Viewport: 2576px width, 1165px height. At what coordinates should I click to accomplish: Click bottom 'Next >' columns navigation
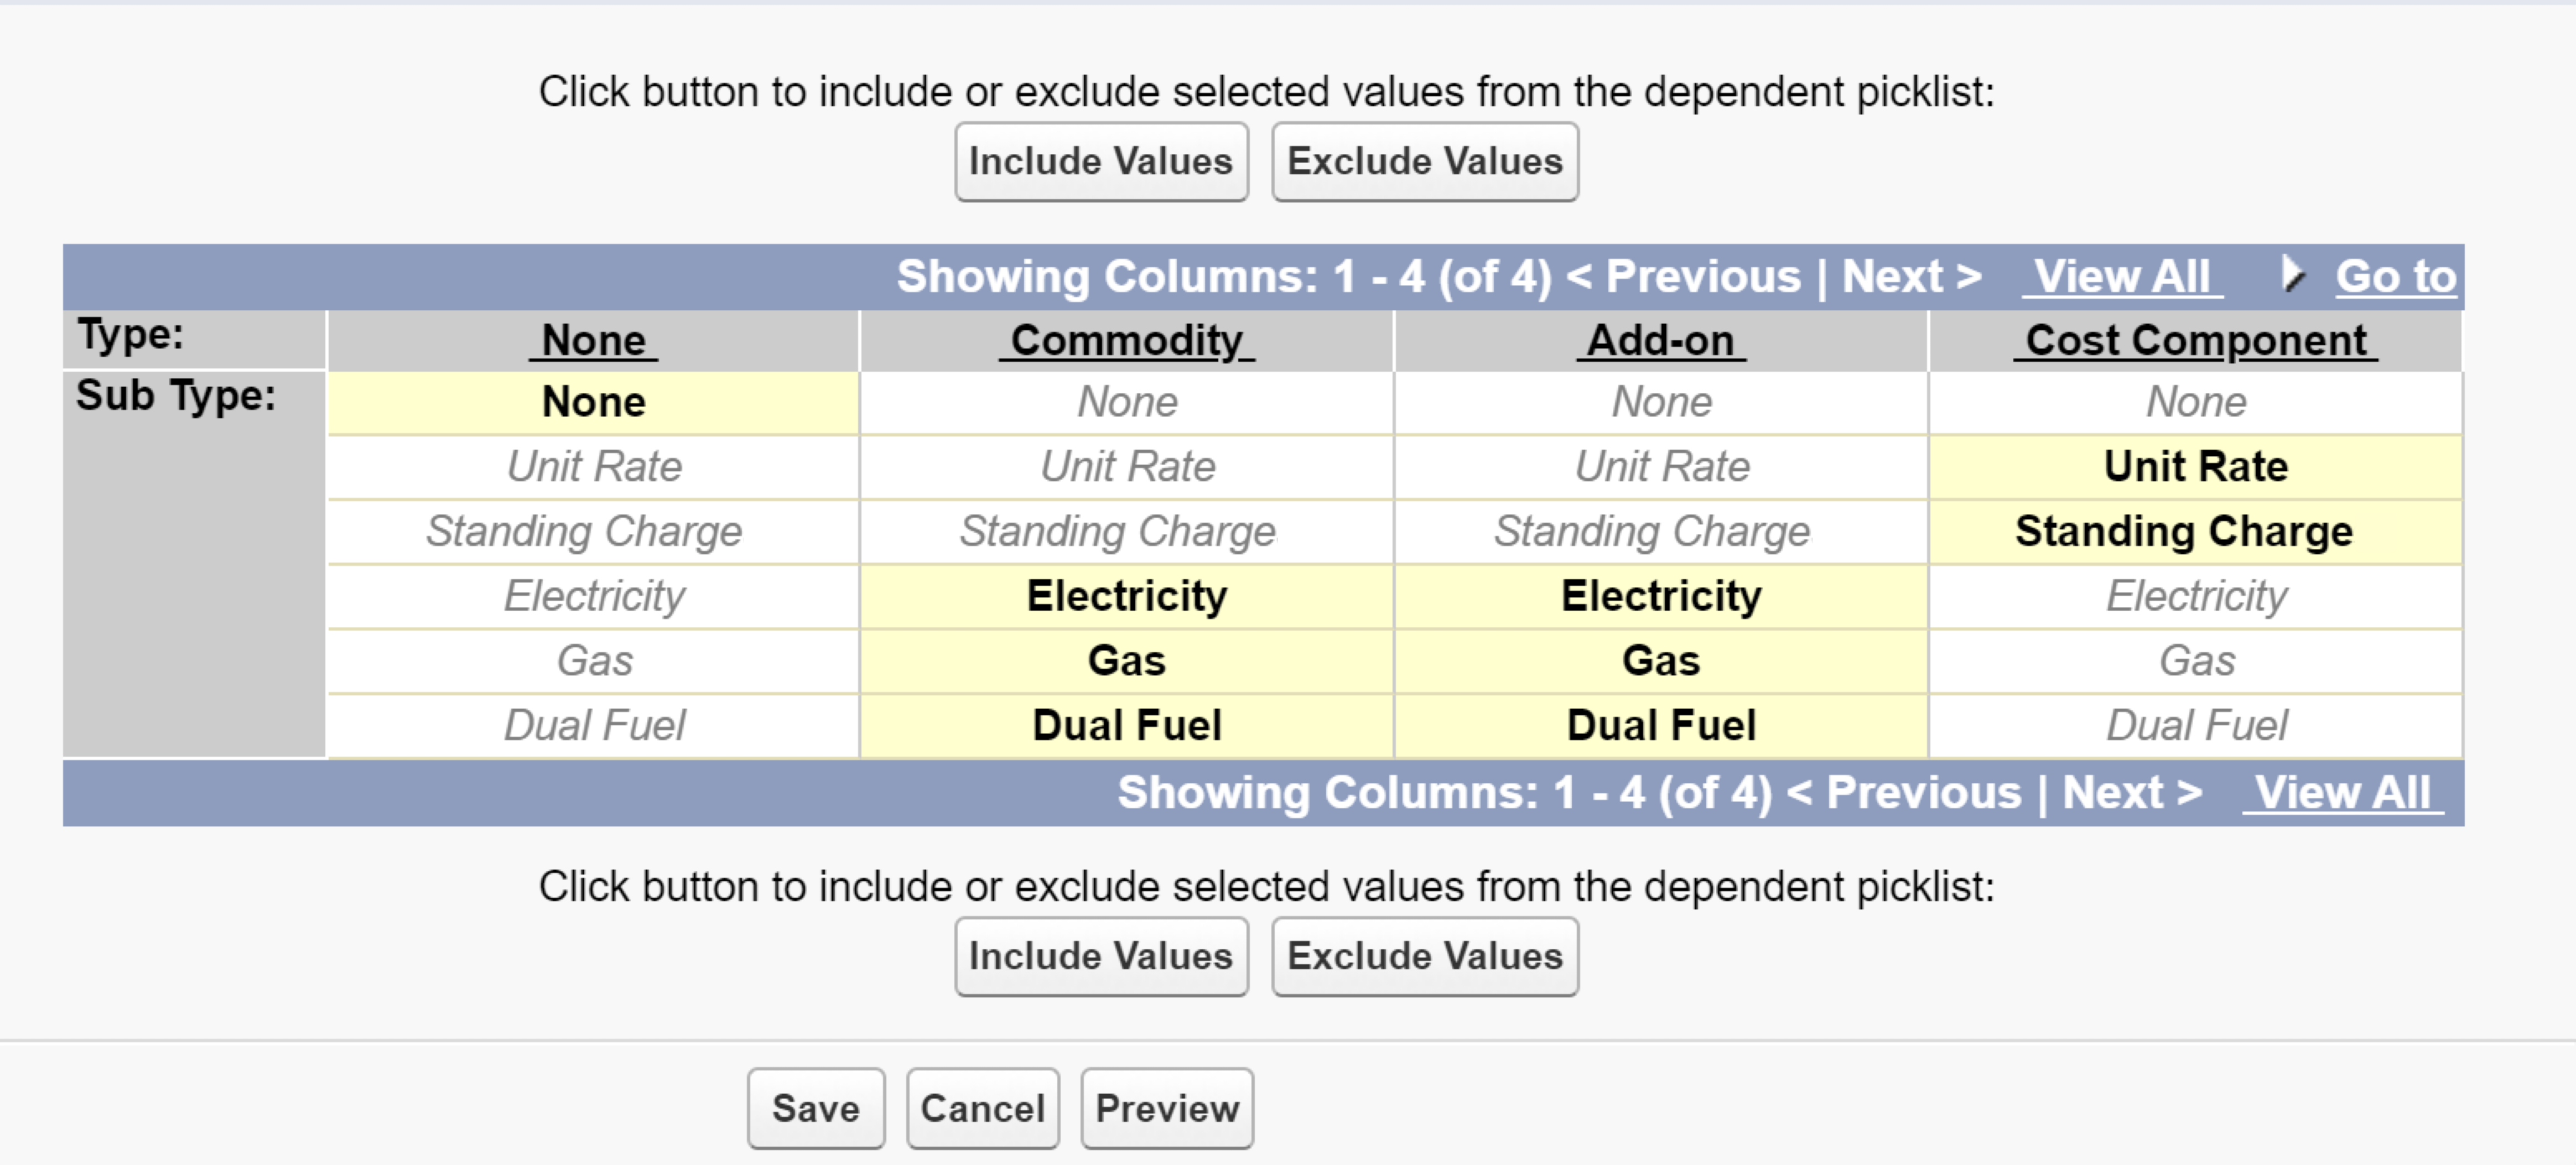[2132, 793]
